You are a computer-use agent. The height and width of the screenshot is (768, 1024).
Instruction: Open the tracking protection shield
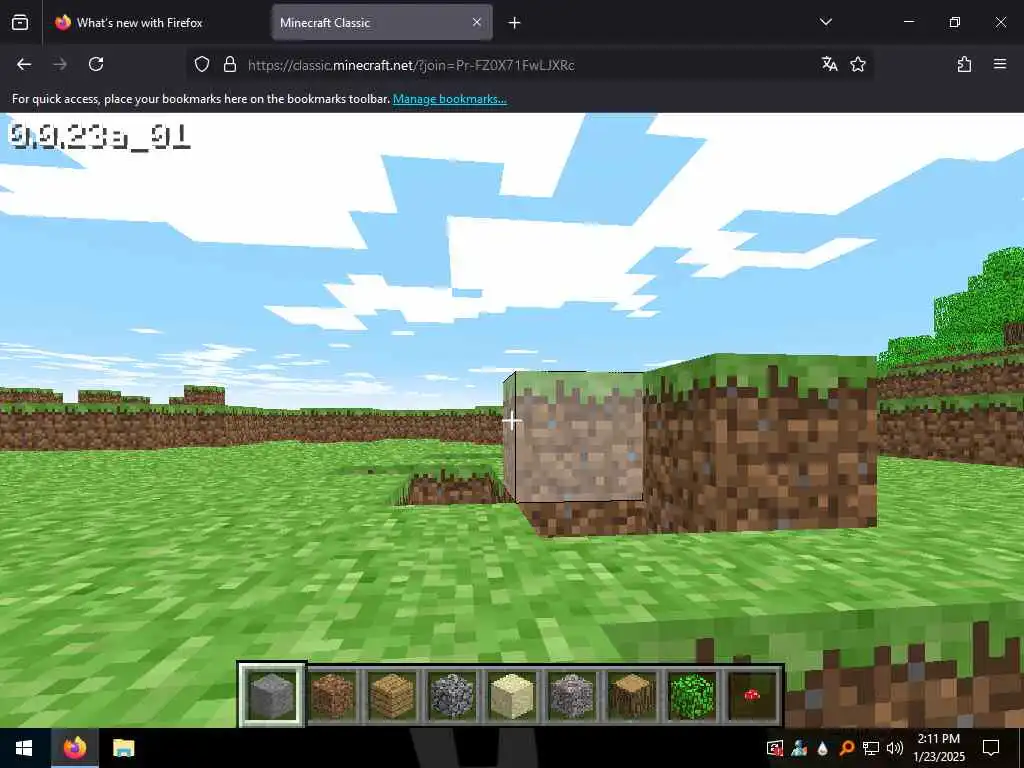pyautogui.click(x=202, y=64)
